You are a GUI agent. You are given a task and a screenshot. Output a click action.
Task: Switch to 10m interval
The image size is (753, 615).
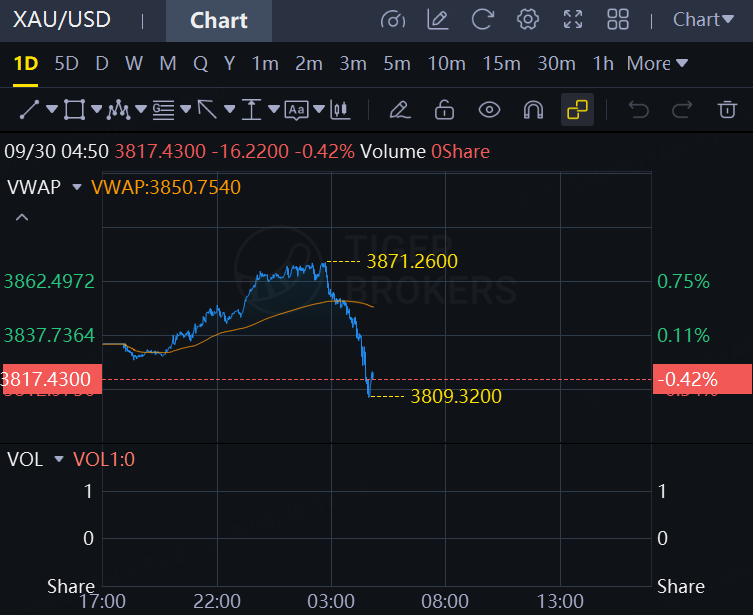tap(447, 63)
